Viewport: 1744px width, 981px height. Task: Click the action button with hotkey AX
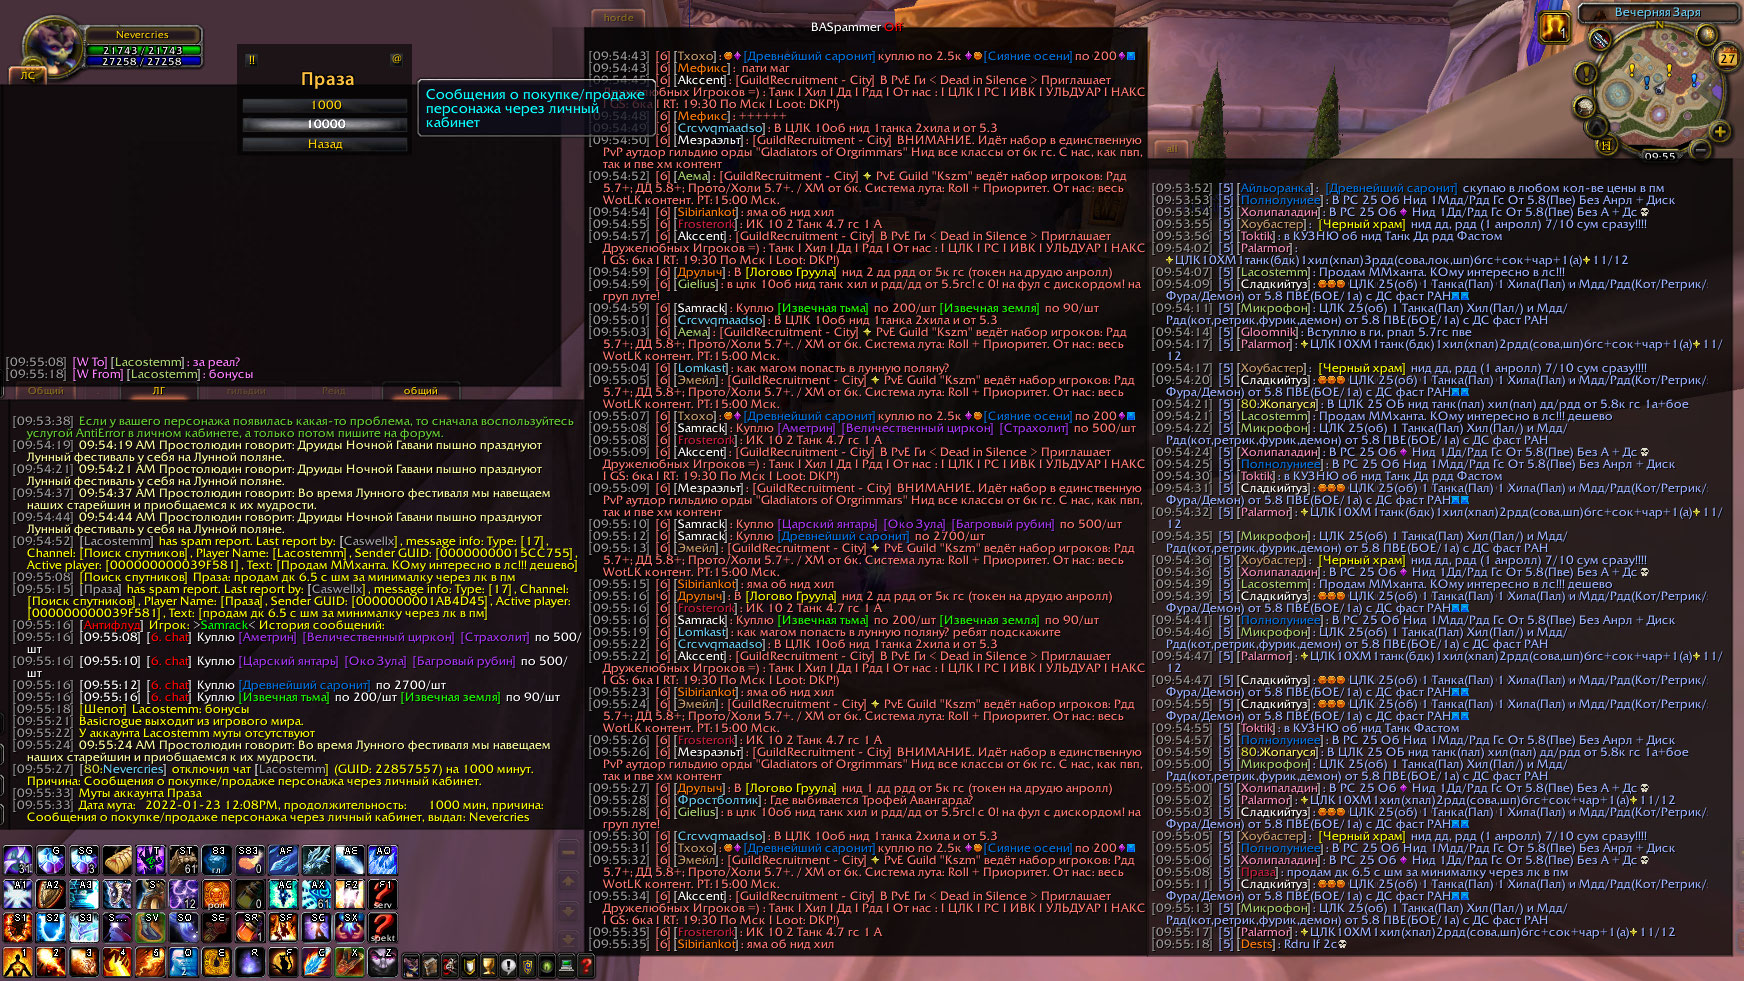(x=316, y=894)
